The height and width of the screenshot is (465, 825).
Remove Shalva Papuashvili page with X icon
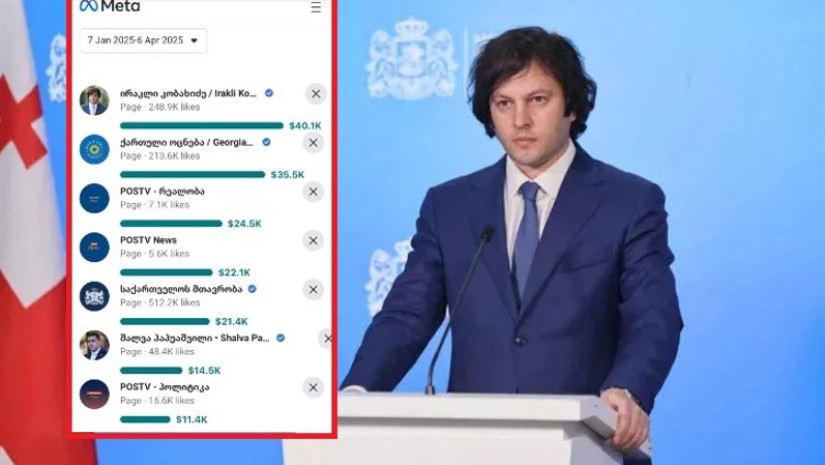(326, 338)
